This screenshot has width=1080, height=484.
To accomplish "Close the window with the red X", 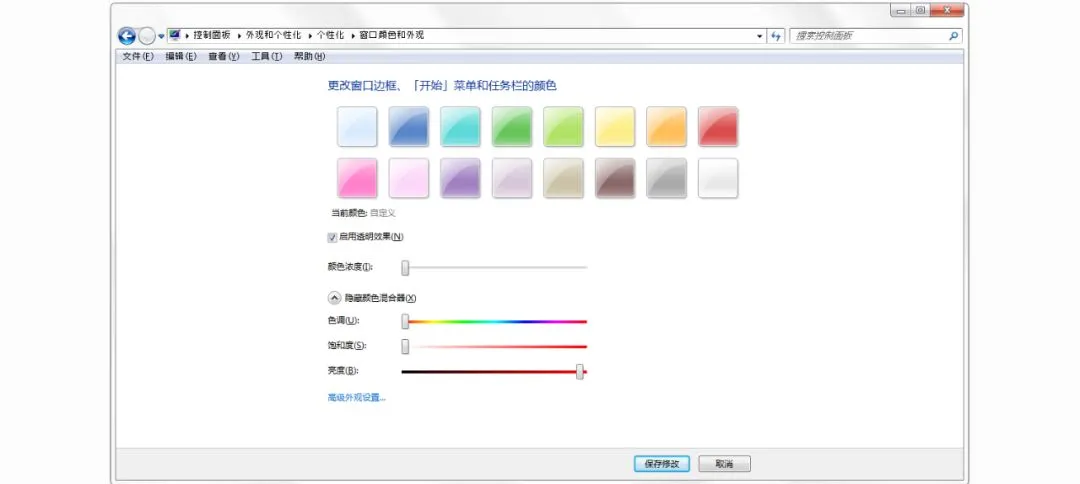I will [x=948, y=10].
